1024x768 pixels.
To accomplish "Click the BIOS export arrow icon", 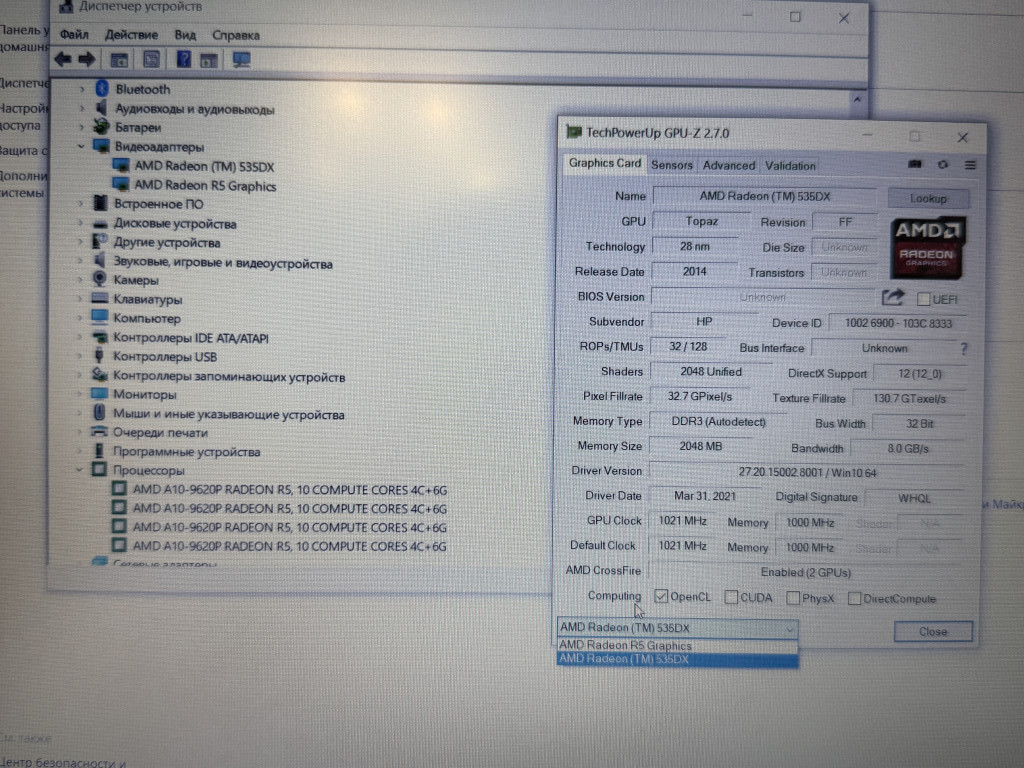I will pyautogui.click(x=893, y=298).
